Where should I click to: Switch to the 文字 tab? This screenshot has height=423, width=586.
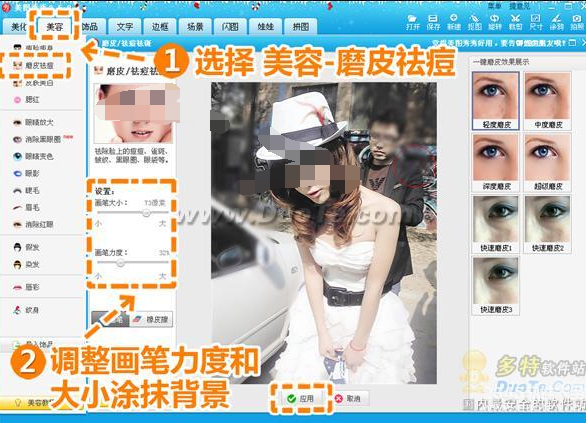[x=124, y=27]
